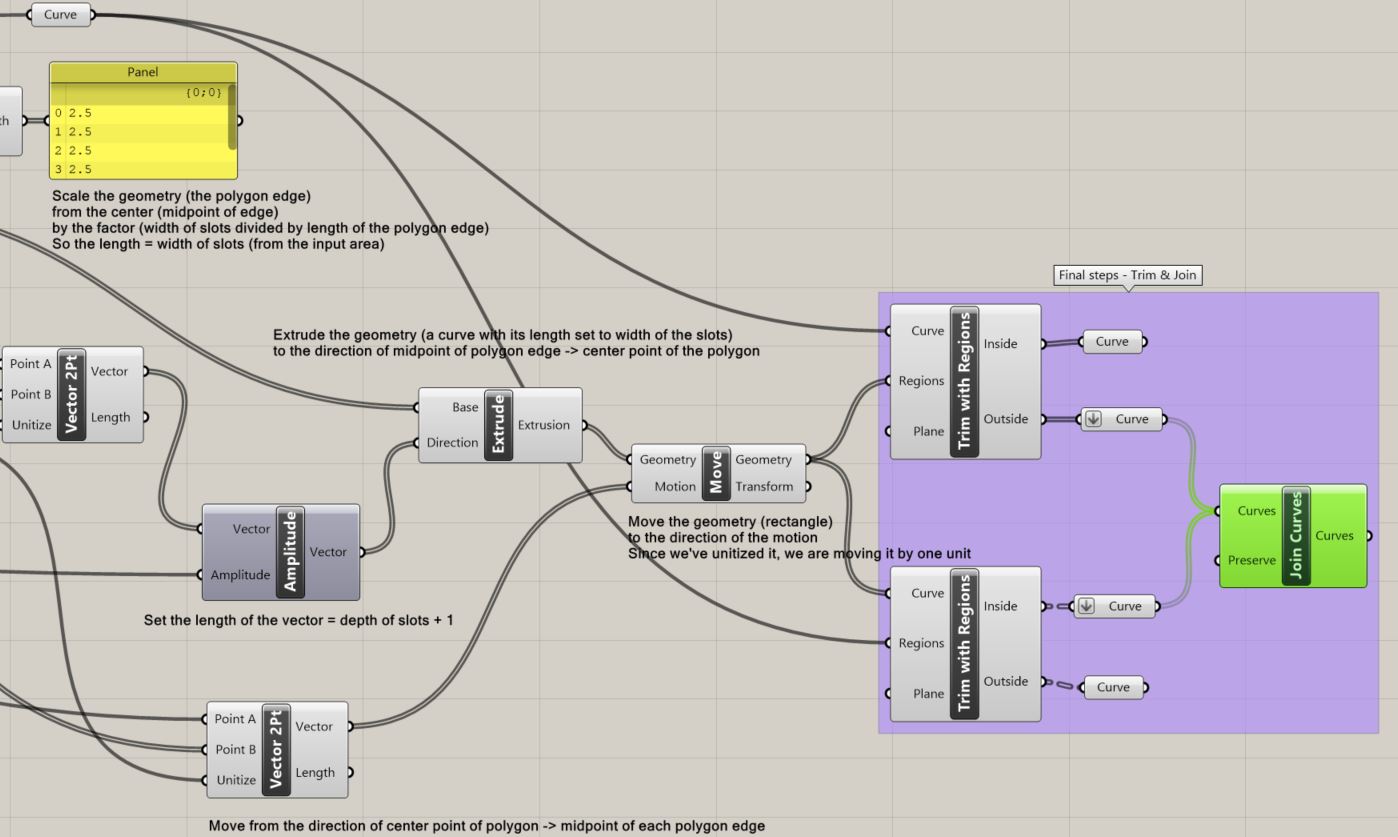
Task: Click the Extrude component's black name bar
Action: tap(498, 425)
